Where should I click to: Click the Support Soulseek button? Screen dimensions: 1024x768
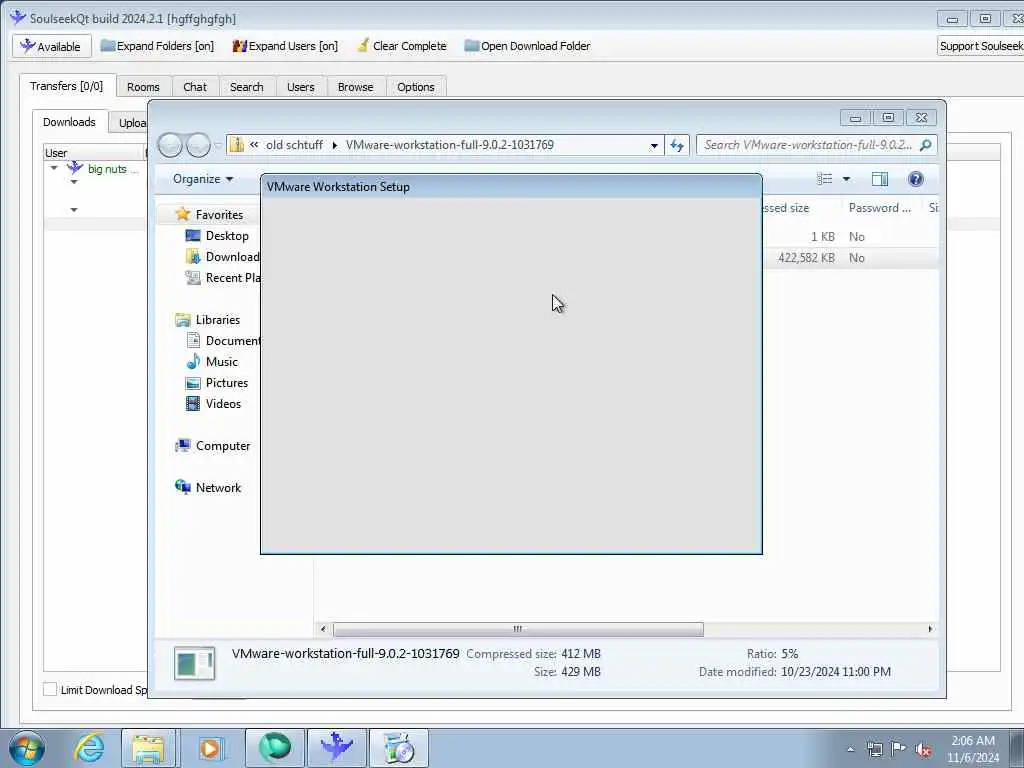[980, 46]
